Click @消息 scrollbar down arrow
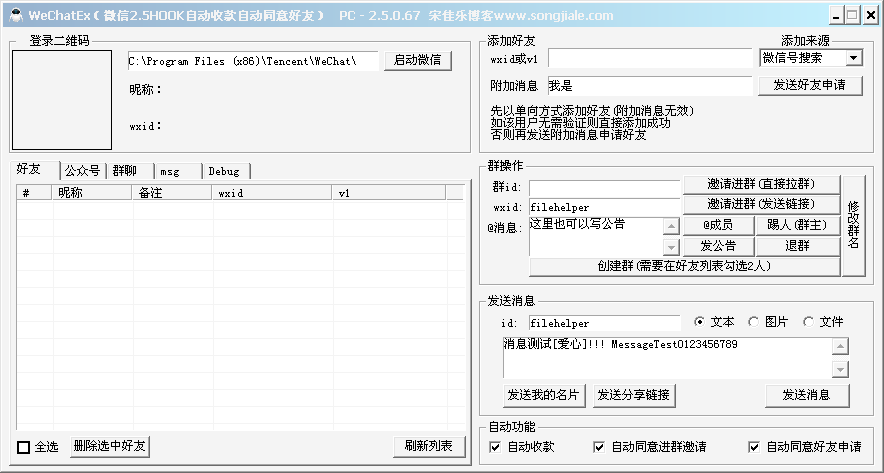Screen dimensions: 884x473 click(671, 247)
